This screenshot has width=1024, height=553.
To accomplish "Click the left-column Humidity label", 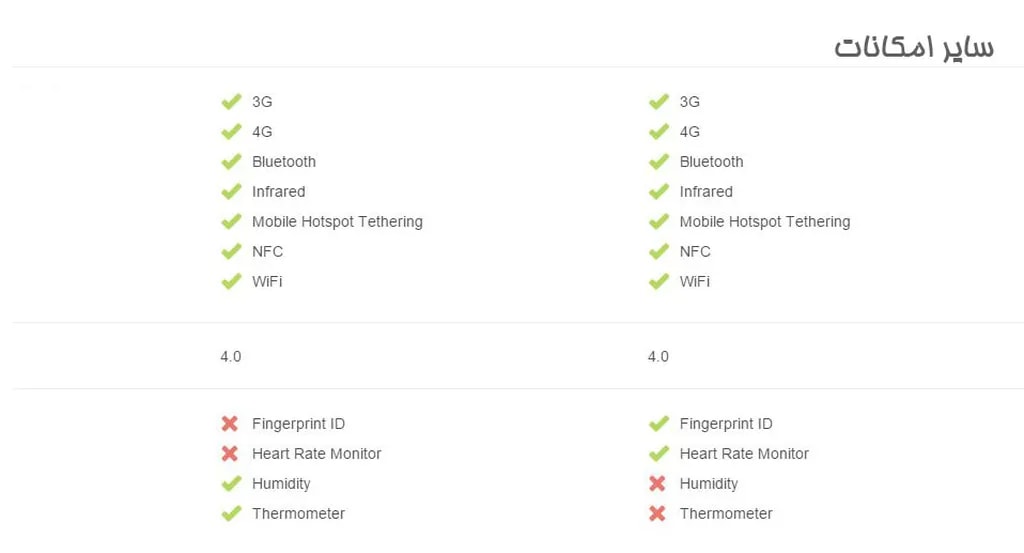I will (x=281, y=484).
